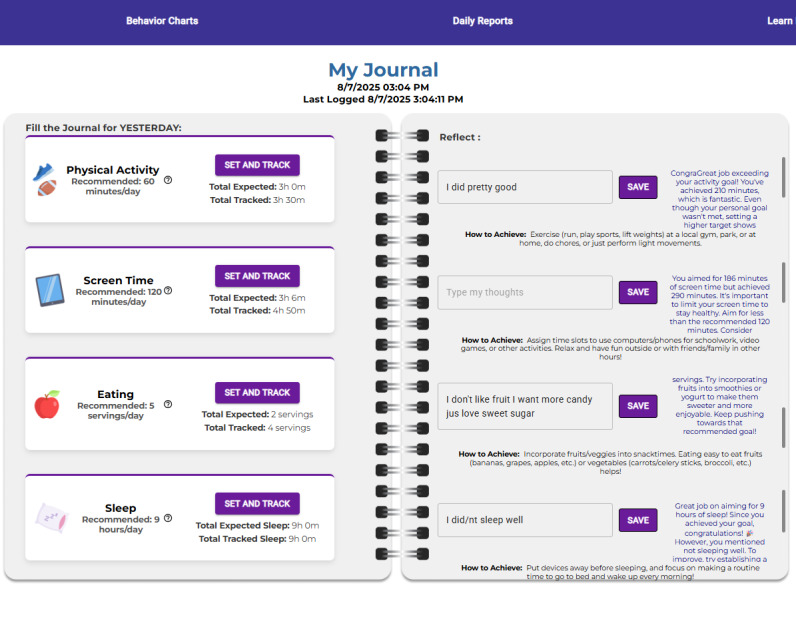Open the Behavior Charts nav item
Viewport: 796px width, 619px height.
coord(162,21)
